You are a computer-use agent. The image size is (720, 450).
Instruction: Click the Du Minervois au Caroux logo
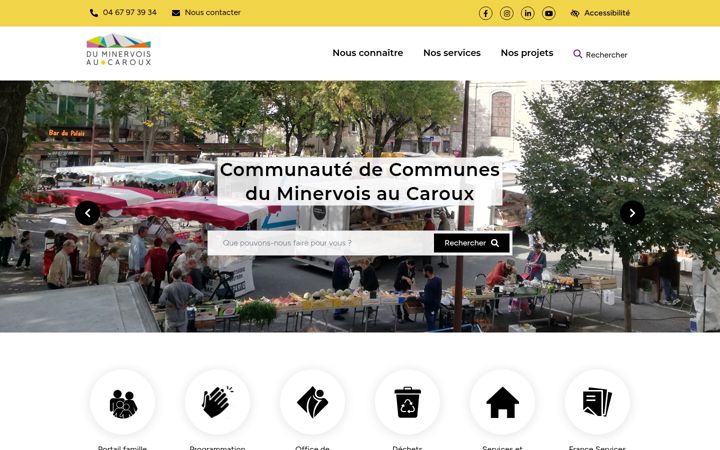tap(118, 50)
